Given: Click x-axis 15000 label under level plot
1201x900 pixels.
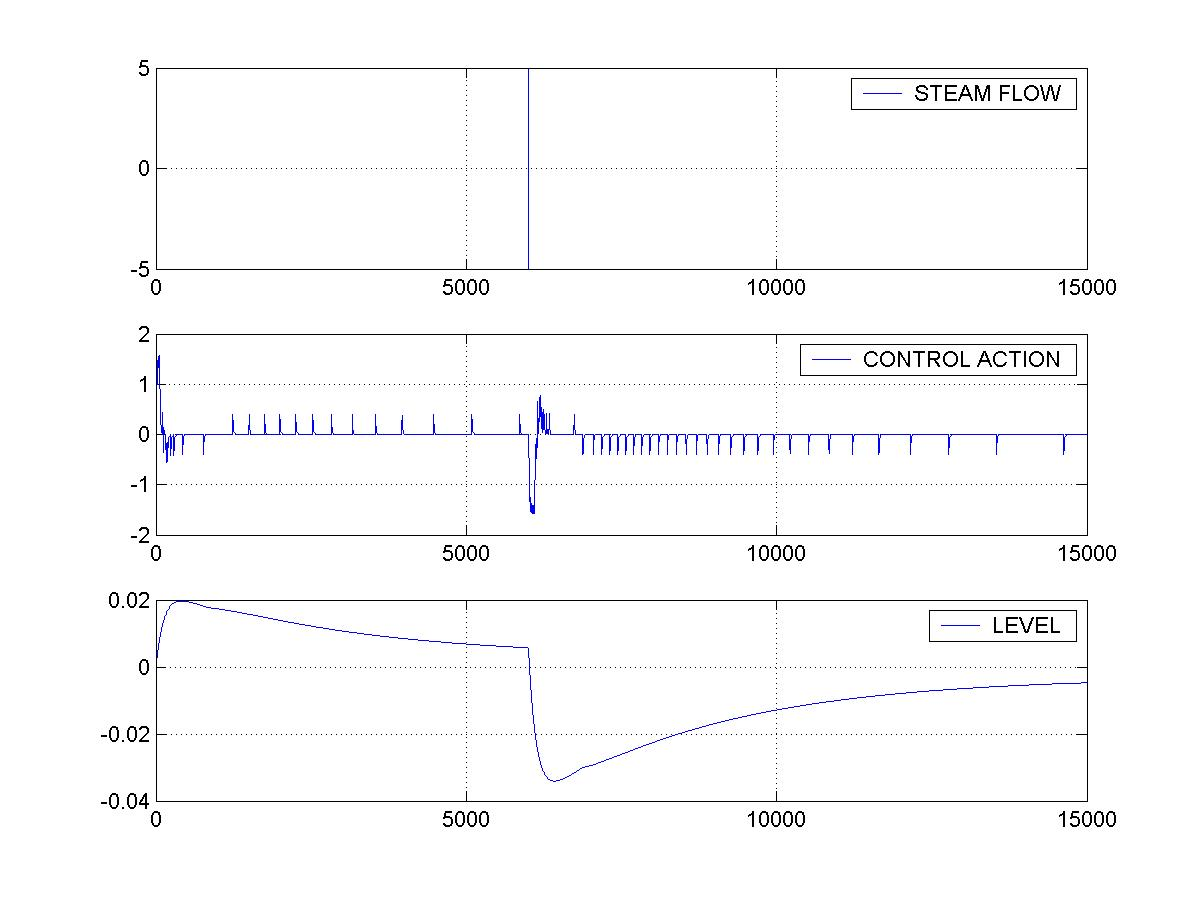Looking at the screenshot, I should [1087, 819].
